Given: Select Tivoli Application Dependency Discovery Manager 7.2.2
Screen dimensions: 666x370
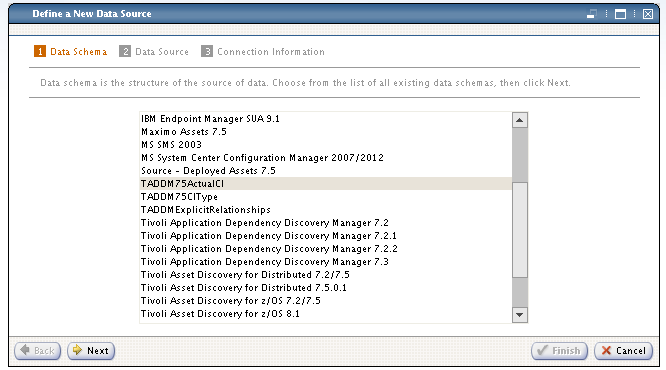Looking at the screenshot, I should (325, 249).
